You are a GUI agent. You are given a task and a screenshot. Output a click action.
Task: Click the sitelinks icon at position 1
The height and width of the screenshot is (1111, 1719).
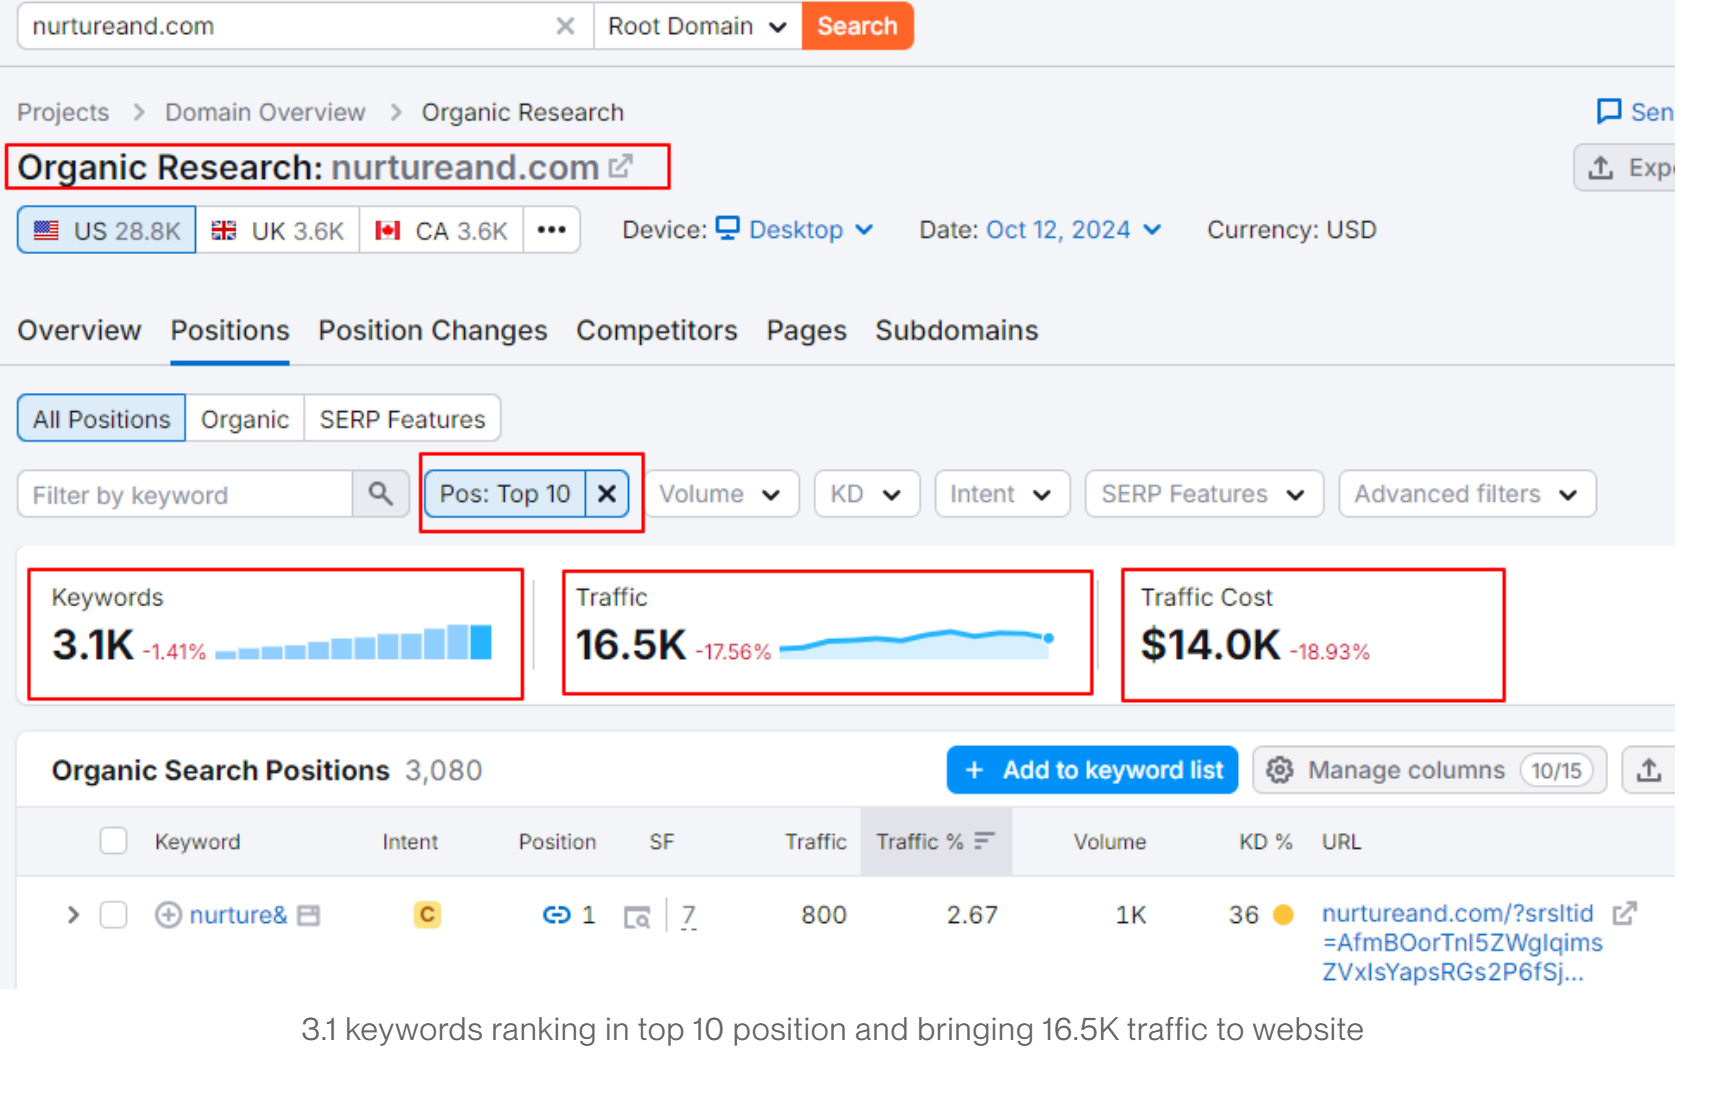pyautogui.click(x=556, y=915)
